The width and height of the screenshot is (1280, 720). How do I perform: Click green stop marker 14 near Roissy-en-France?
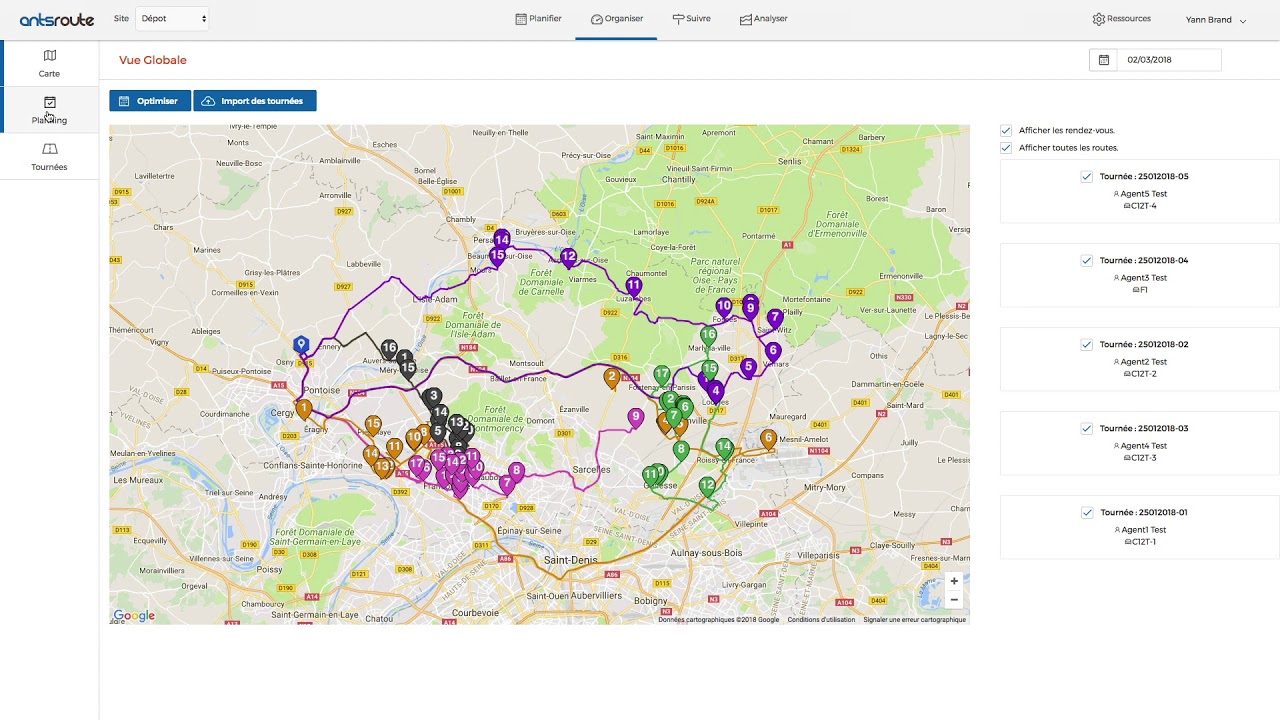click(724, 448)
